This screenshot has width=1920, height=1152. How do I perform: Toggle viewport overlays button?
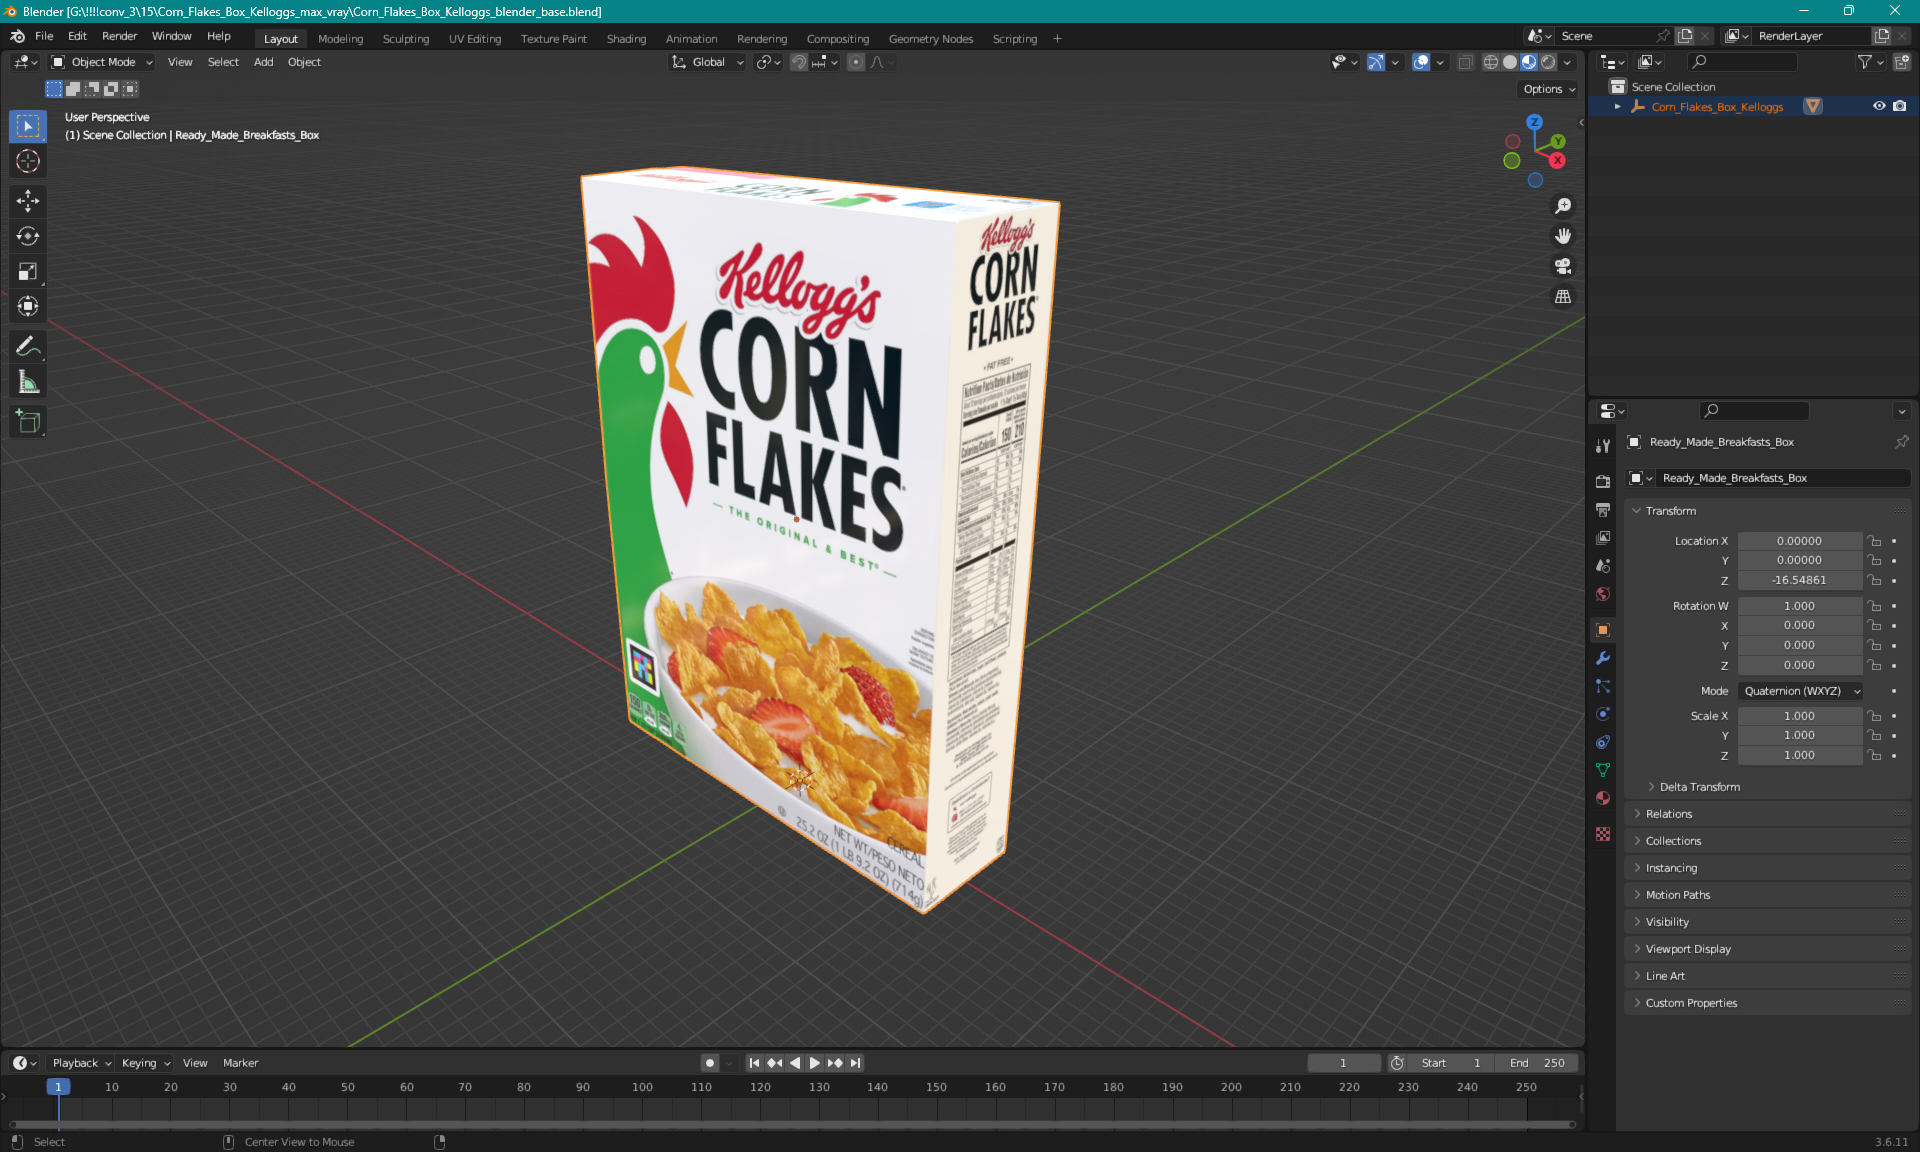[x=1421, y=62]
